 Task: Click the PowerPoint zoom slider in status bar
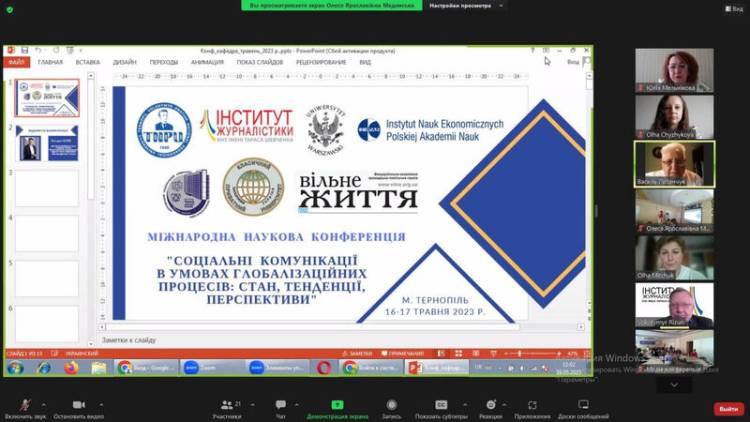tap(528, 353)
